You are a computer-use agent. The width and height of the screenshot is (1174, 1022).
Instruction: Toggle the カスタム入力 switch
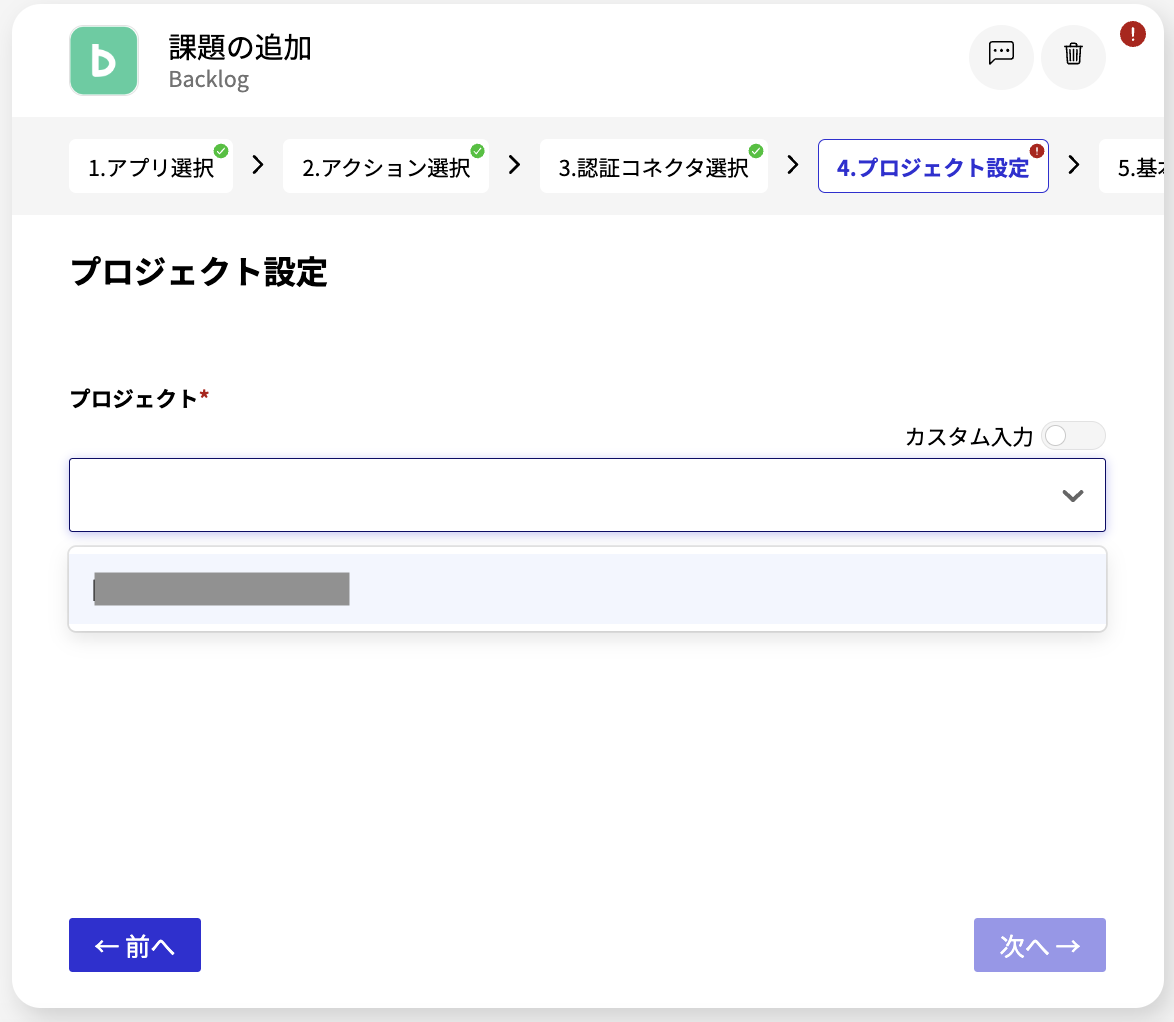[x=1073, y=436]
